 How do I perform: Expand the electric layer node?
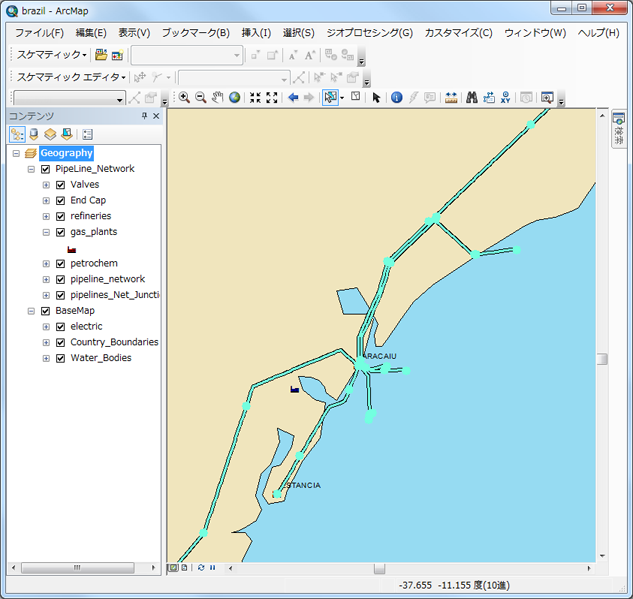click(x=46, y=327)
